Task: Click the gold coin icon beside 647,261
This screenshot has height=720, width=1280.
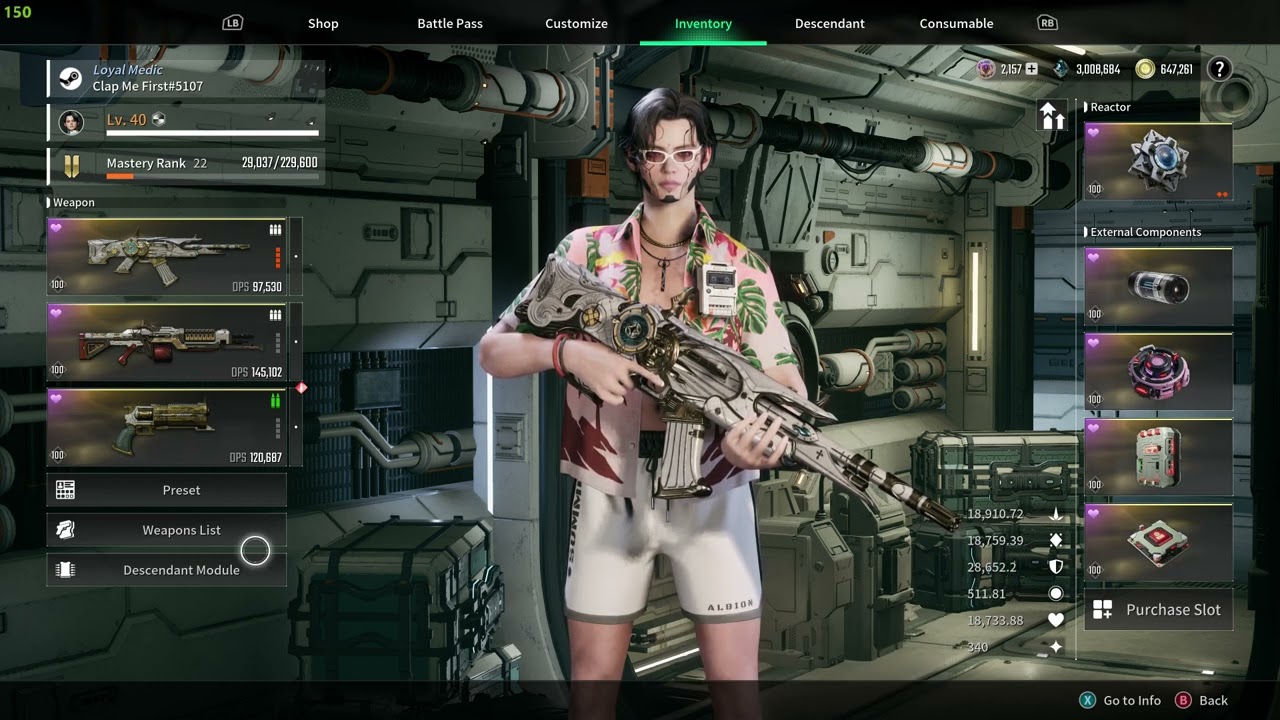Action: coord(1145,69)
